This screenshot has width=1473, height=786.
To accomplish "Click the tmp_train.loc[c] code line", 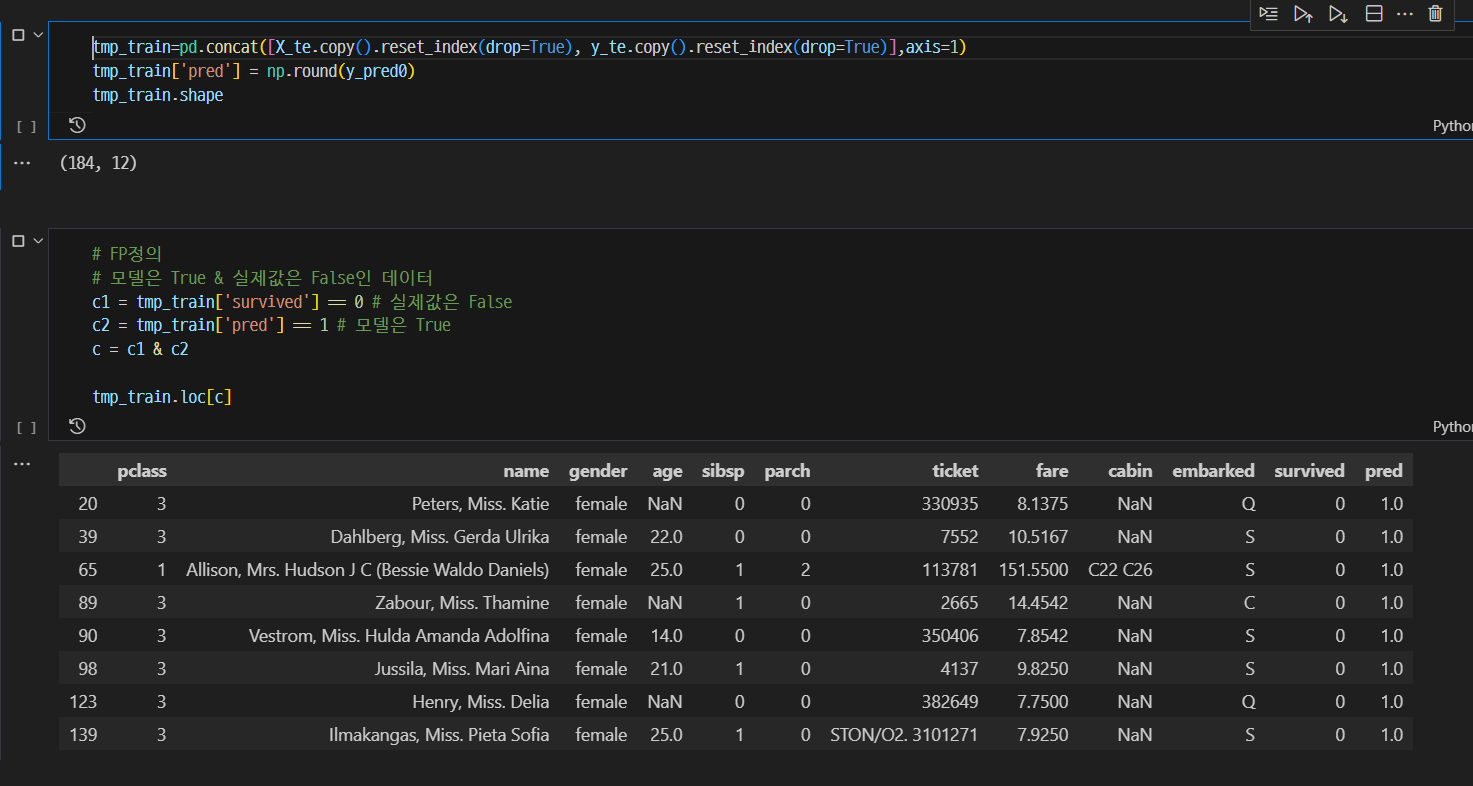I will pyautogui.click(x=162, y=397).
